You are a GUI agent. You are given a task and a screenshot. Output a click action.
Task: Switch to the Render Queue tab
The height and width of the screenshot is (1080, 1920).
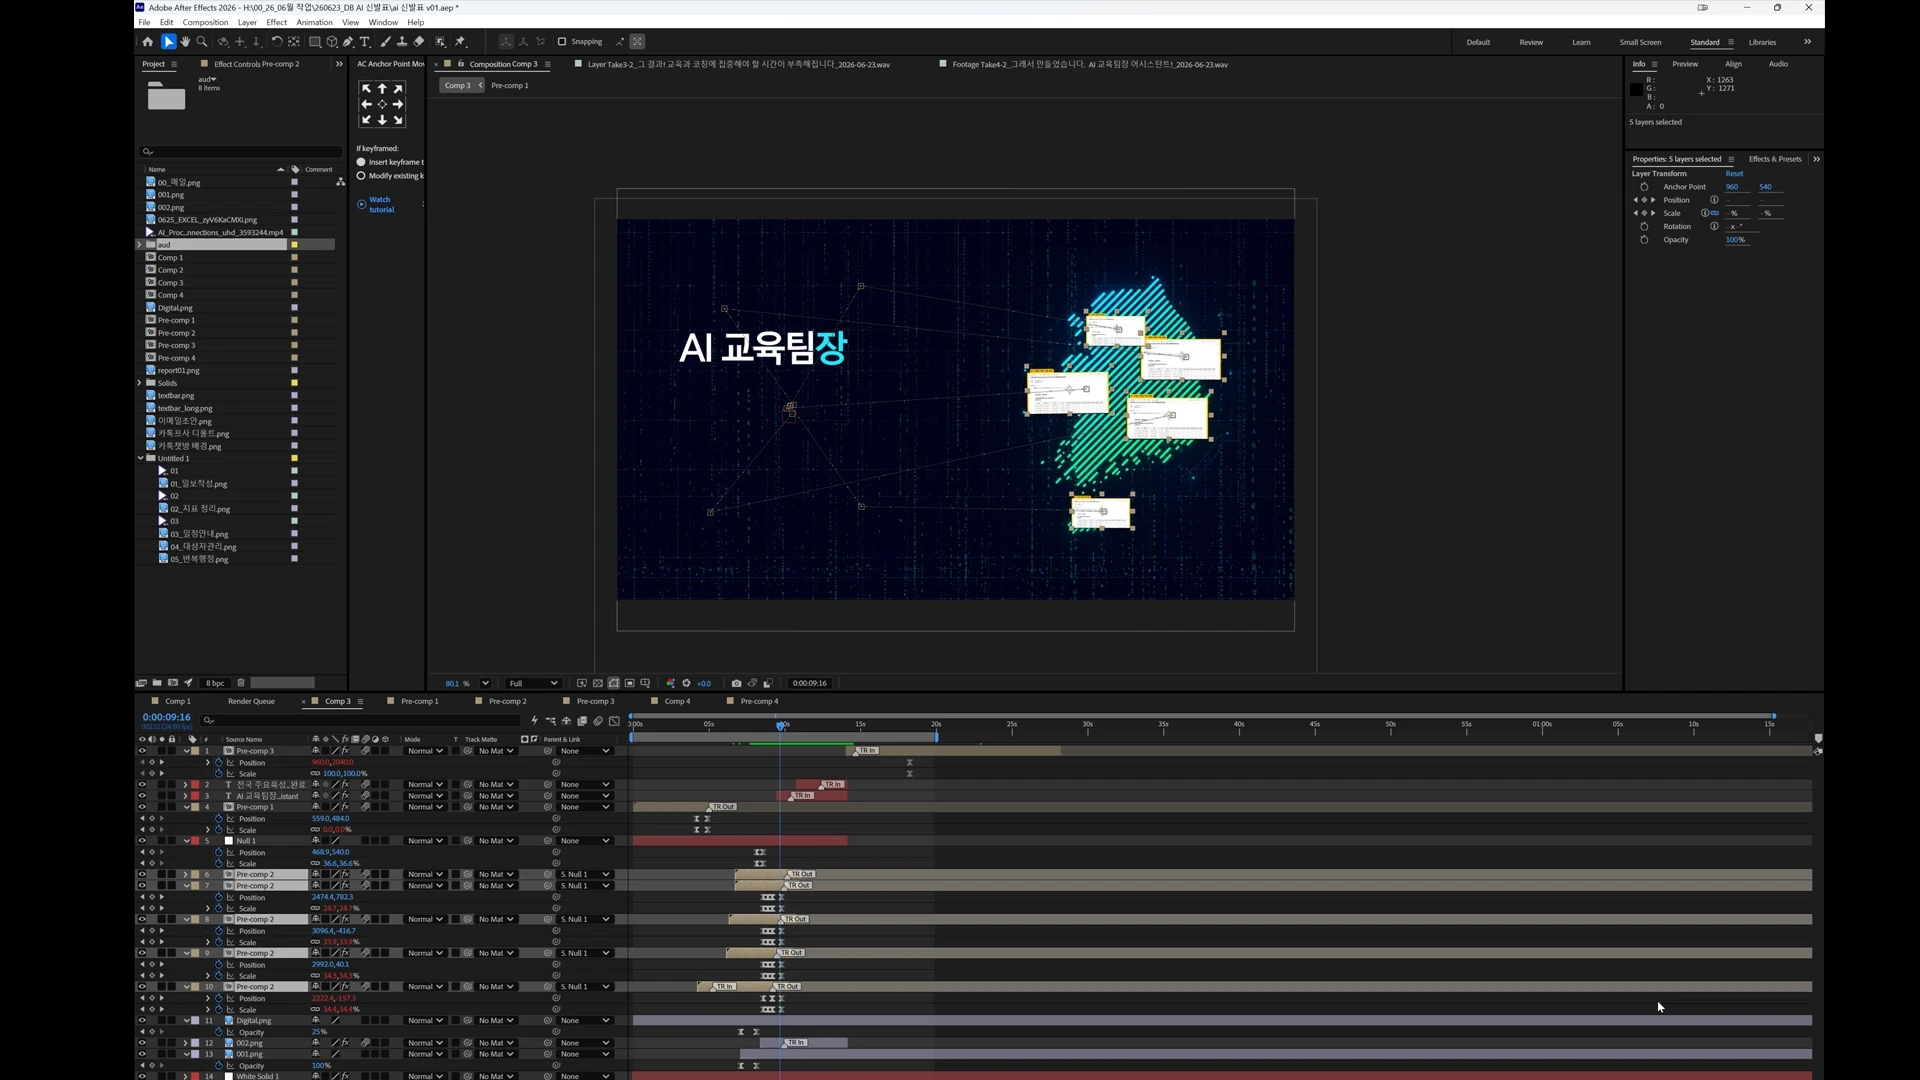(251, 701)
